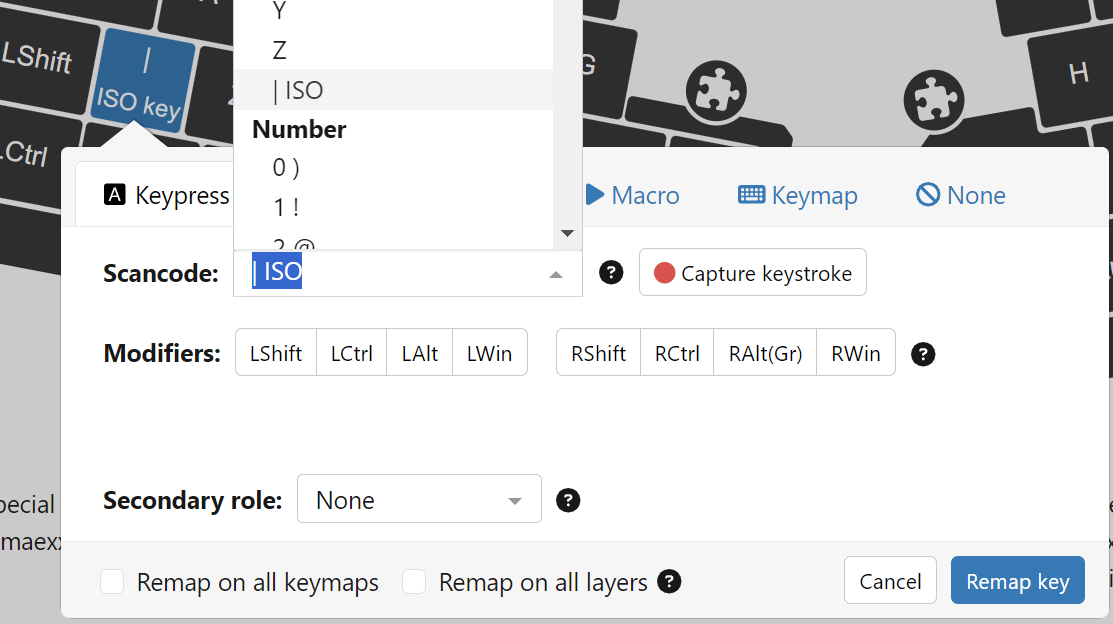Switch to the Keymap tab
This screenshot has width=1113, height=624.
click(798, 195)
